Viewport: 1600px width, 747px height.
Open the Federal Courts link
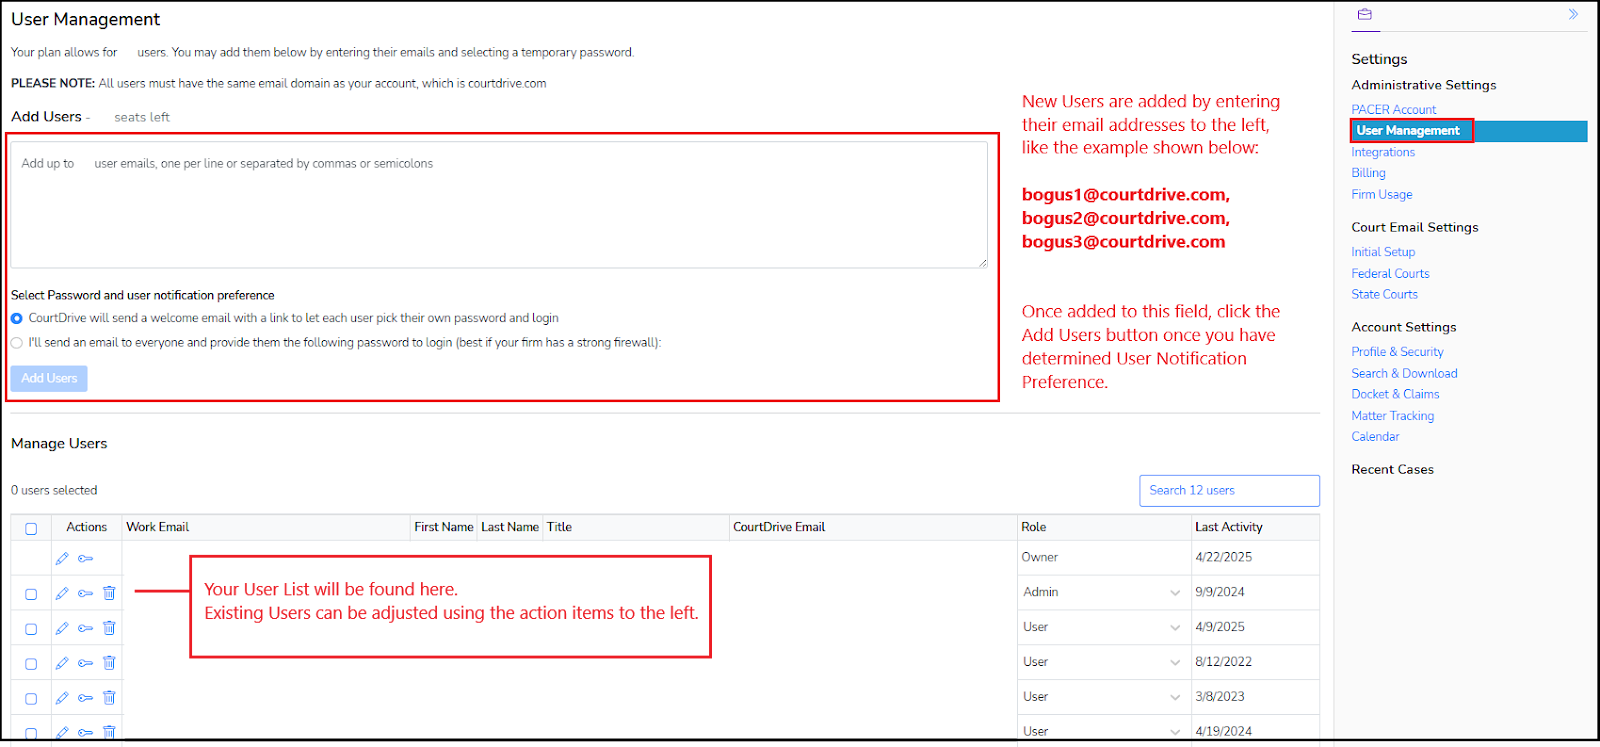click(x=1390, y=274)
